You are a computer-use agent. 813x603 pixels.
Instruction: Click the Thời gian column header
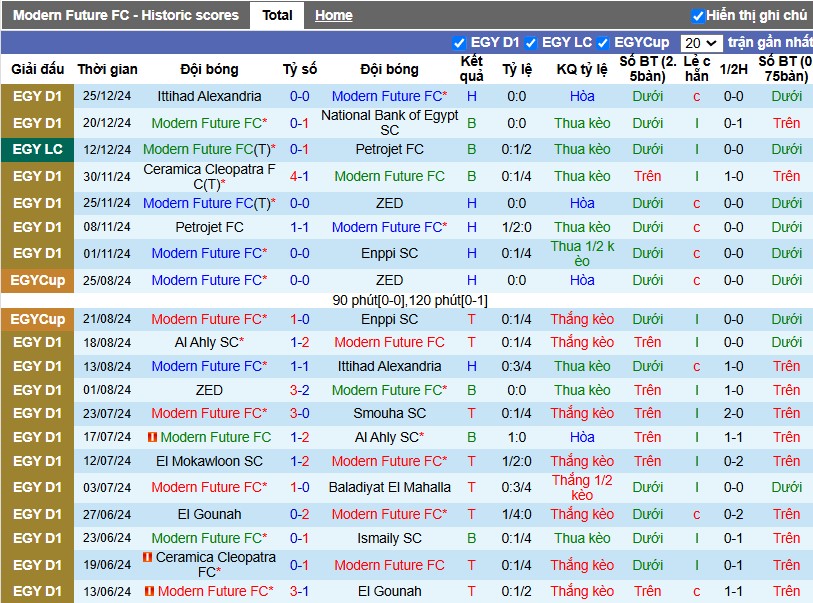coord(107,69)
